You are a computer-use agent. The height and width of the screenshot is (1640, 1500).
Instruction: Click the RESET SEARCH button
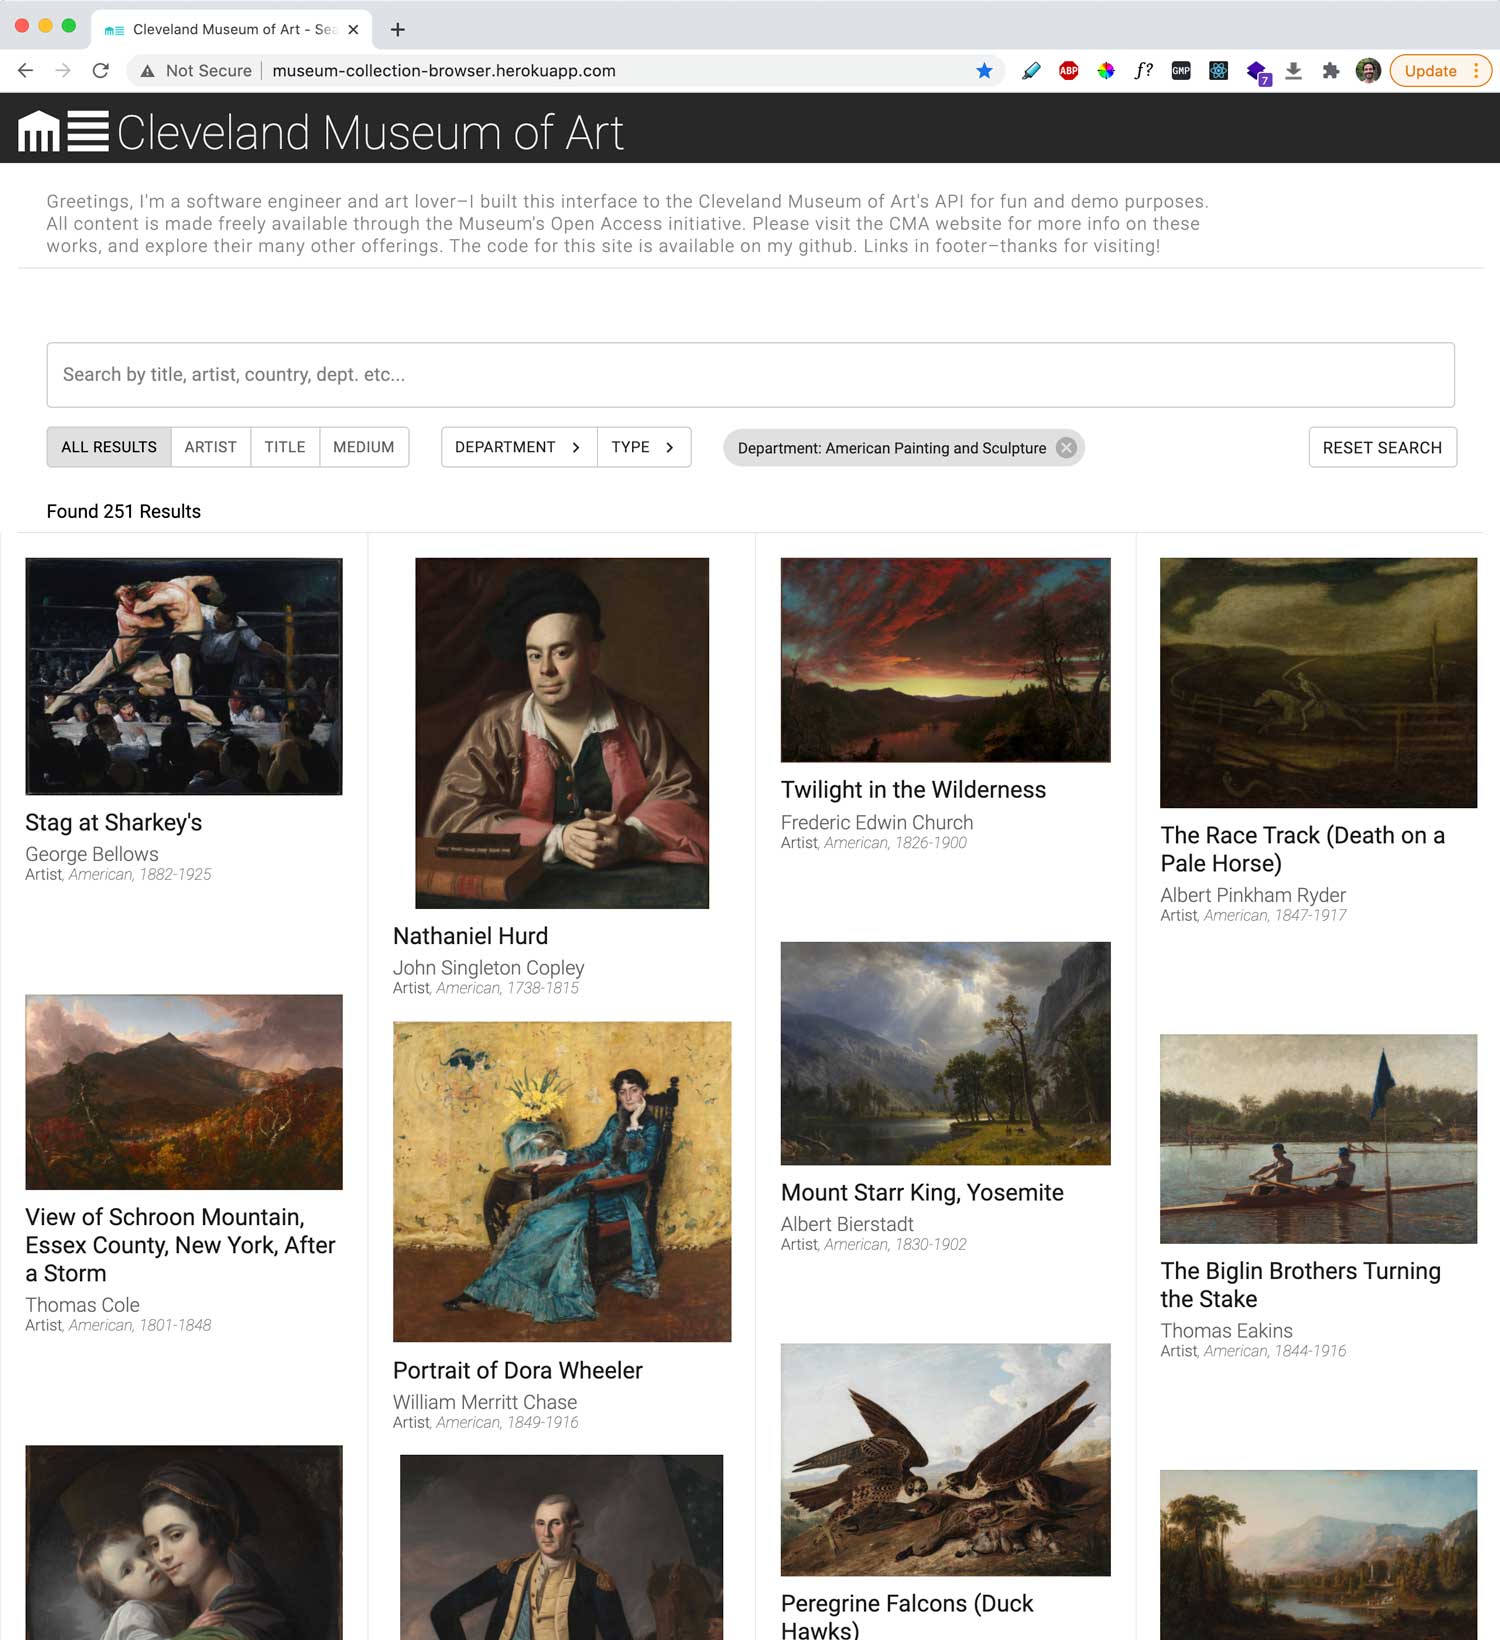(1382, 447)
